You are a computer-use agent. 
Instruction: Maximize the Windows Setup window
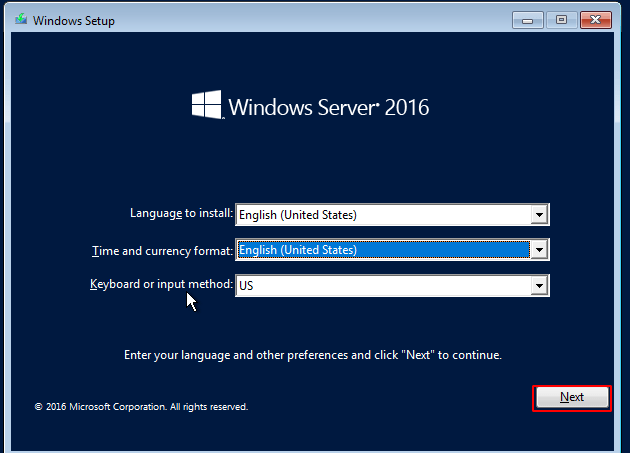561,20
